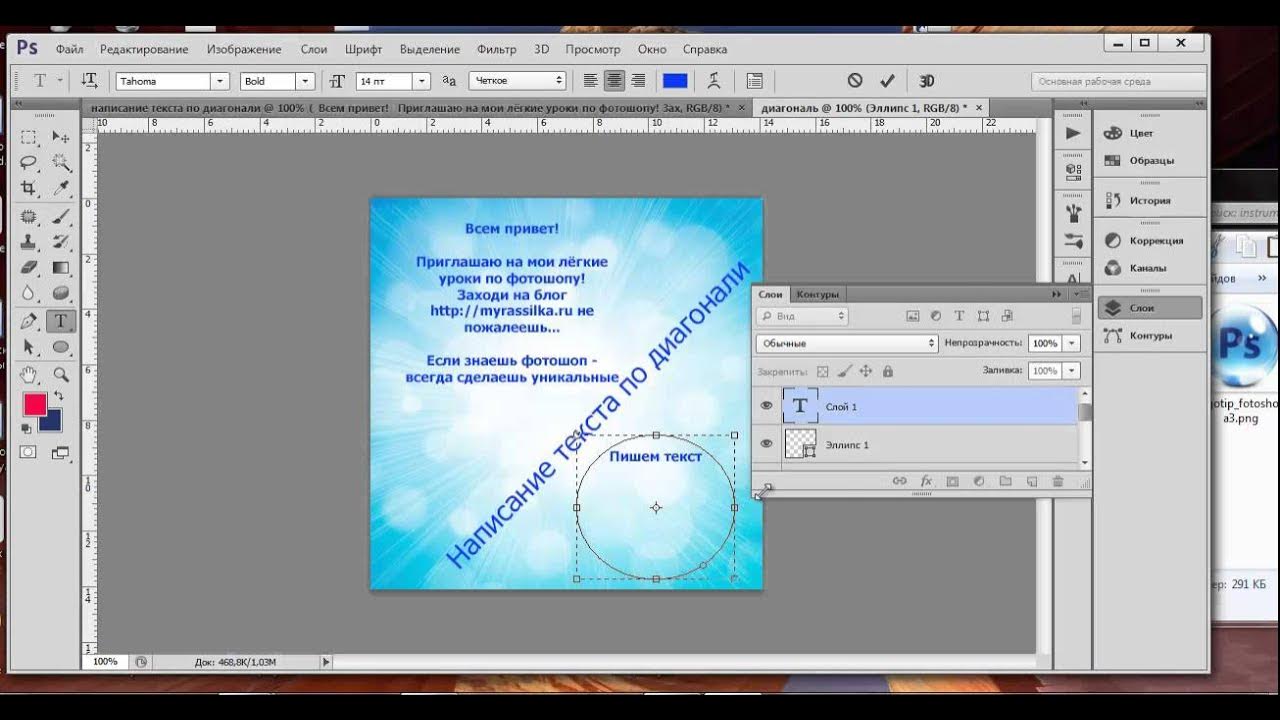Select the Crop tool
Image resolution: width=1280 pixels, height=720 pixels.
pos(29,188)
